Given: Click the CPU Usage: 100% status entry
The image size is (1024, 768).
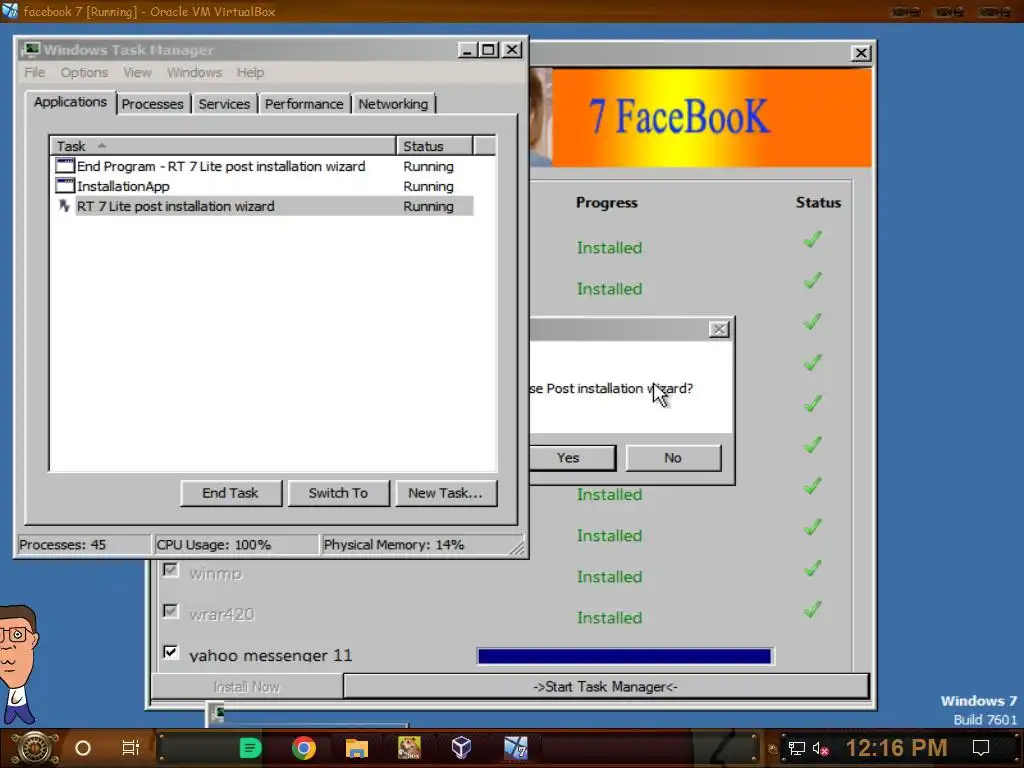Looking at the screenshot, I should (236, 545).
